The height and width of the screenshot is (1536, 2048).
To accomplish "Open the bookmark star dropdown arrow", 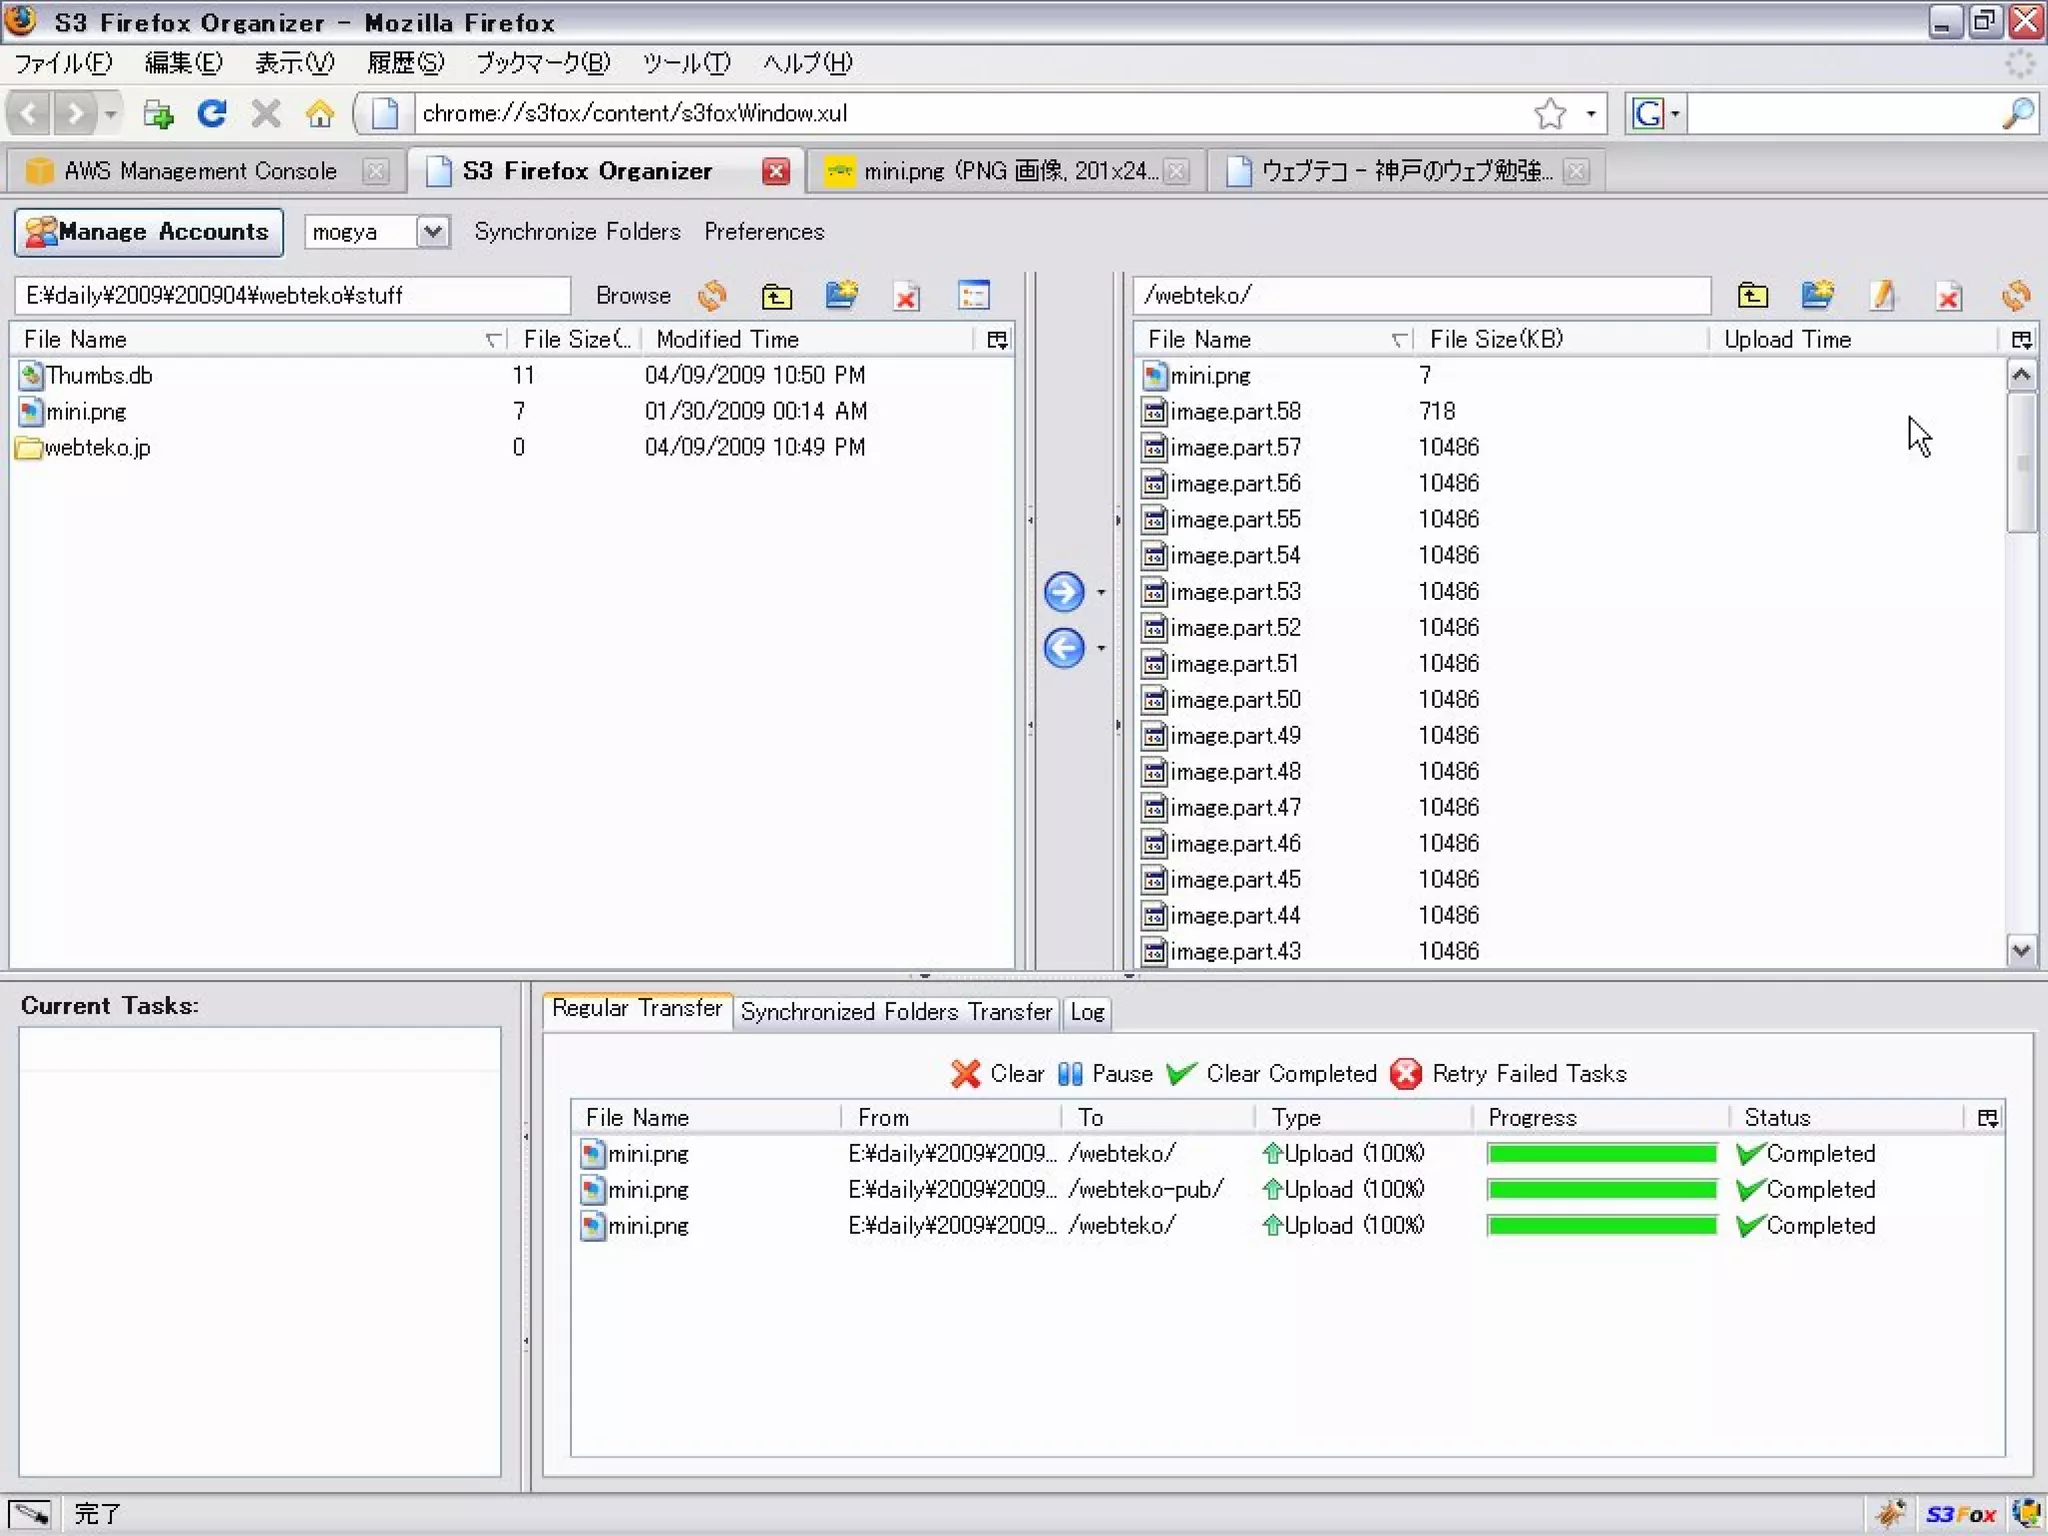I will [x=1590, y=113].
